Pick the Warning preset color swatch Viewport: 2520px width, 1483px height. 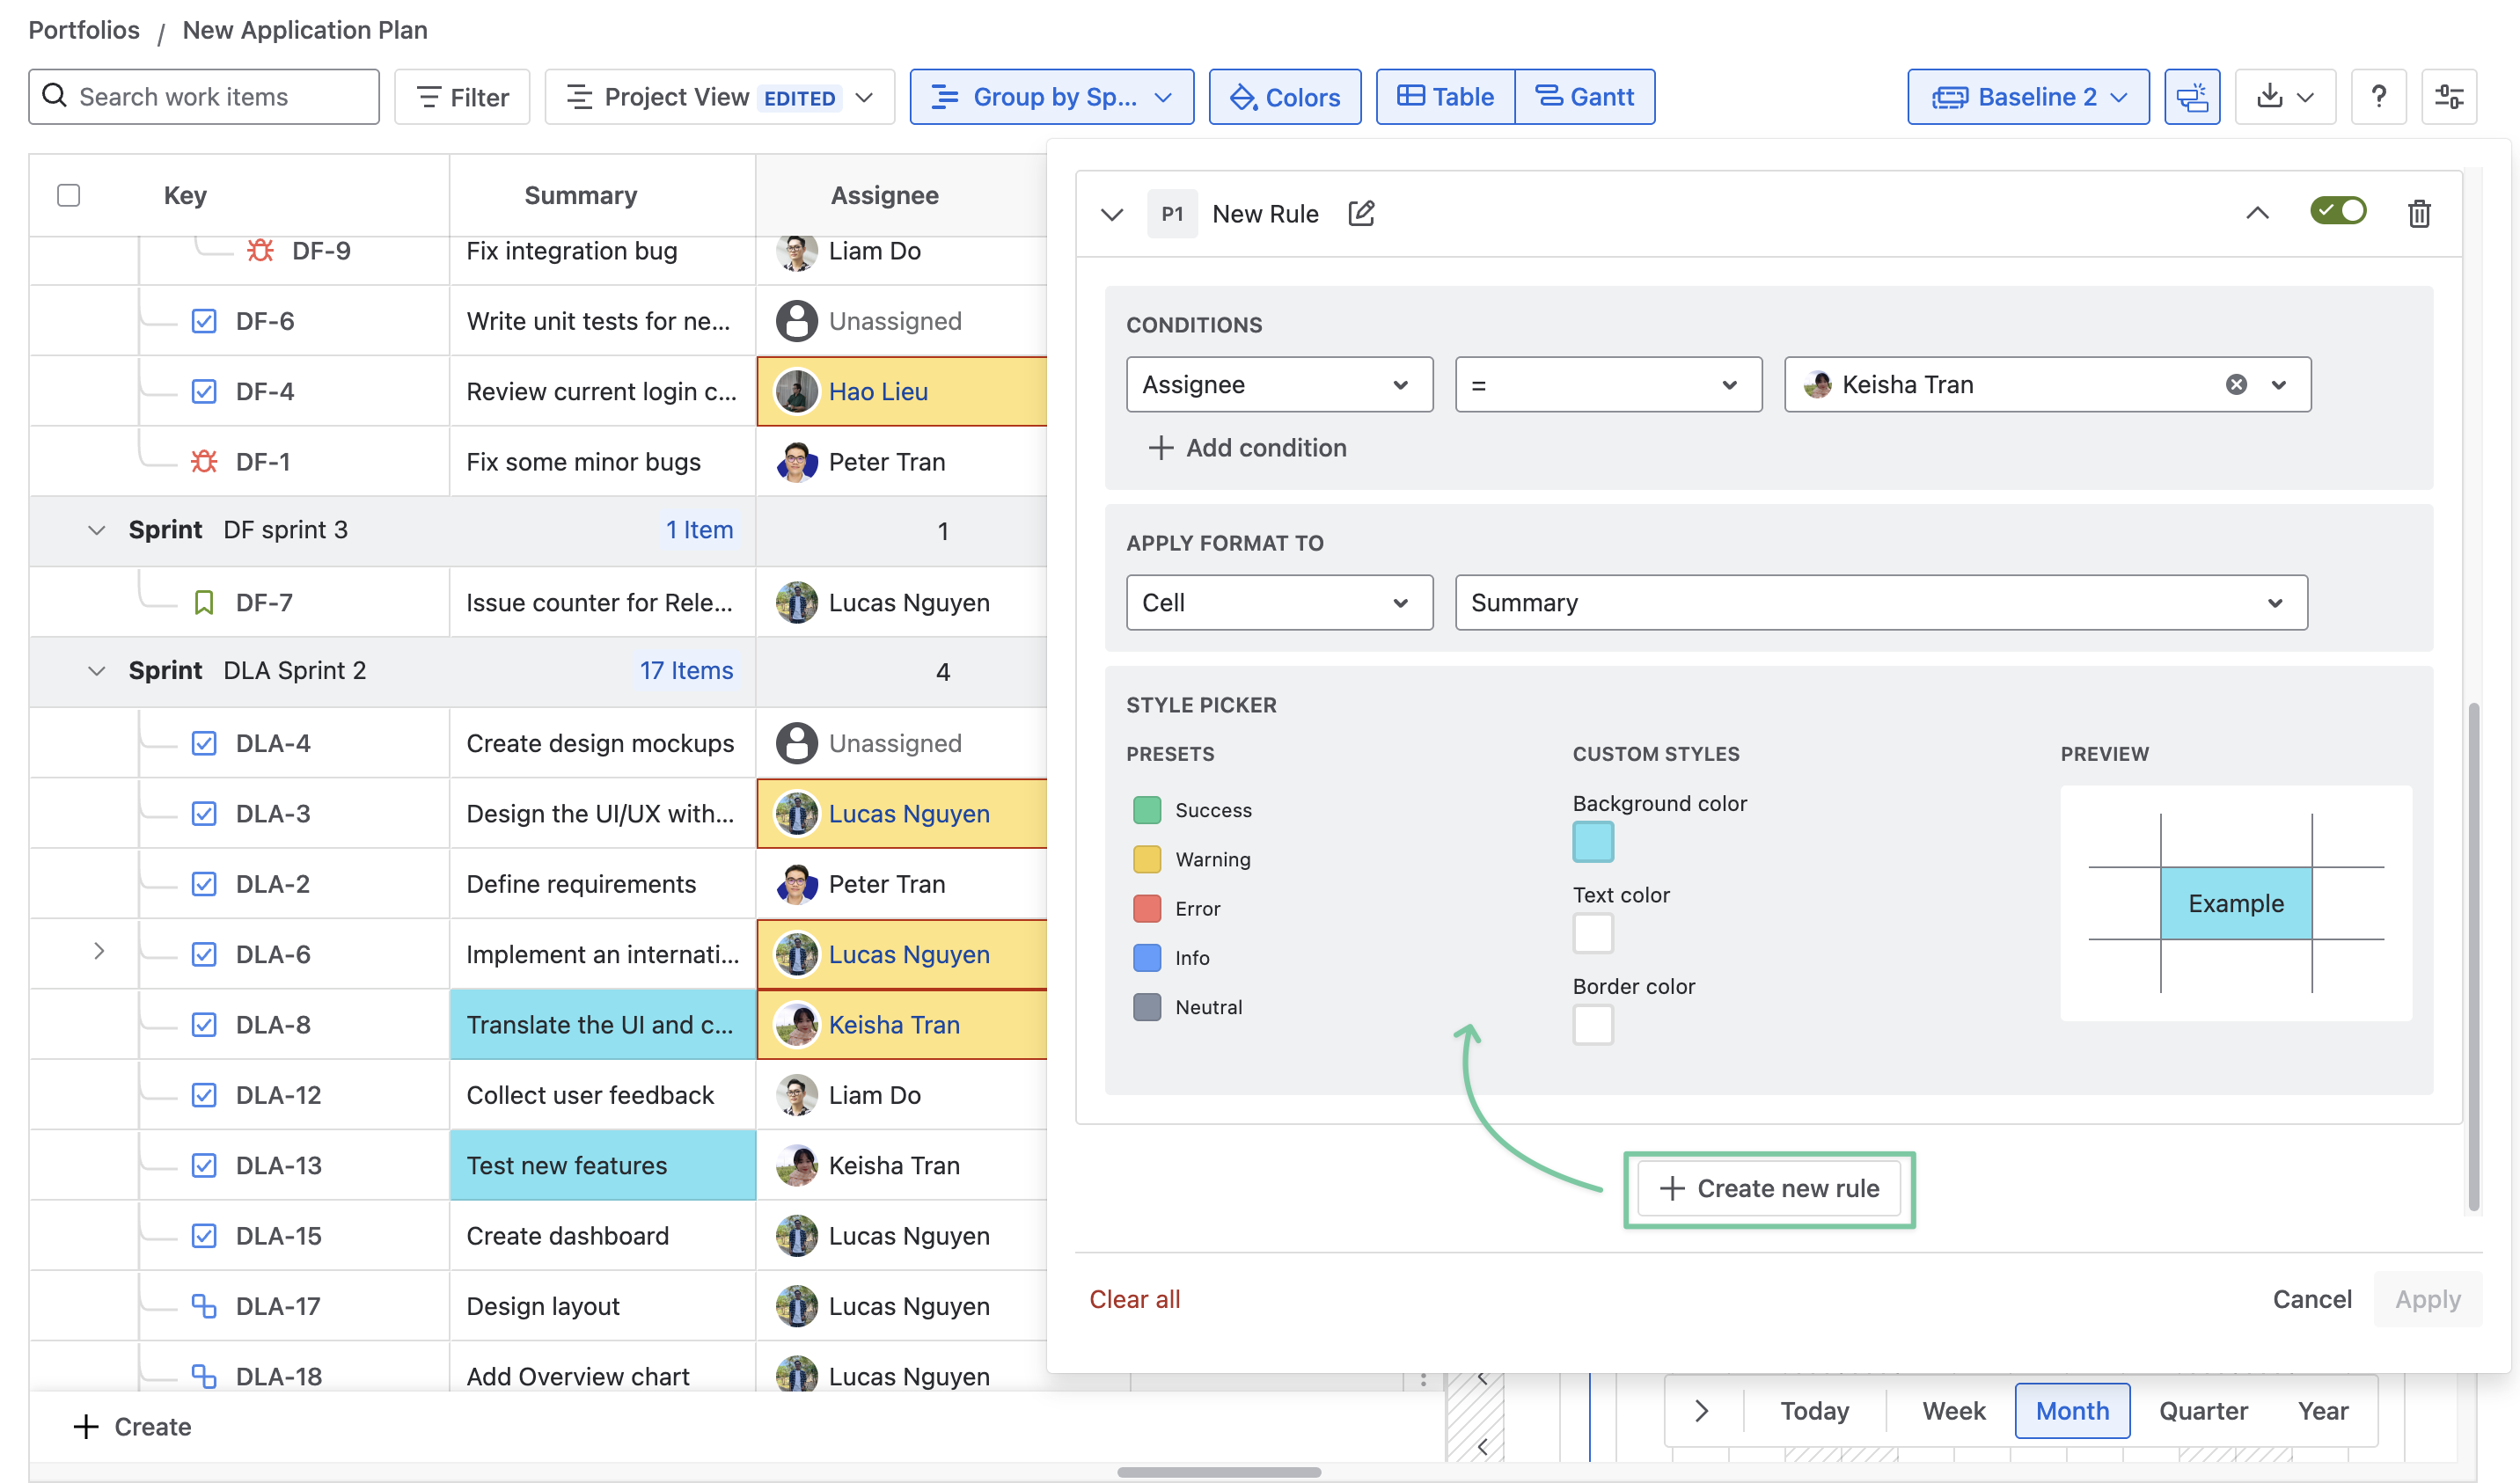pyautogui.click(x=1147, y=859)
